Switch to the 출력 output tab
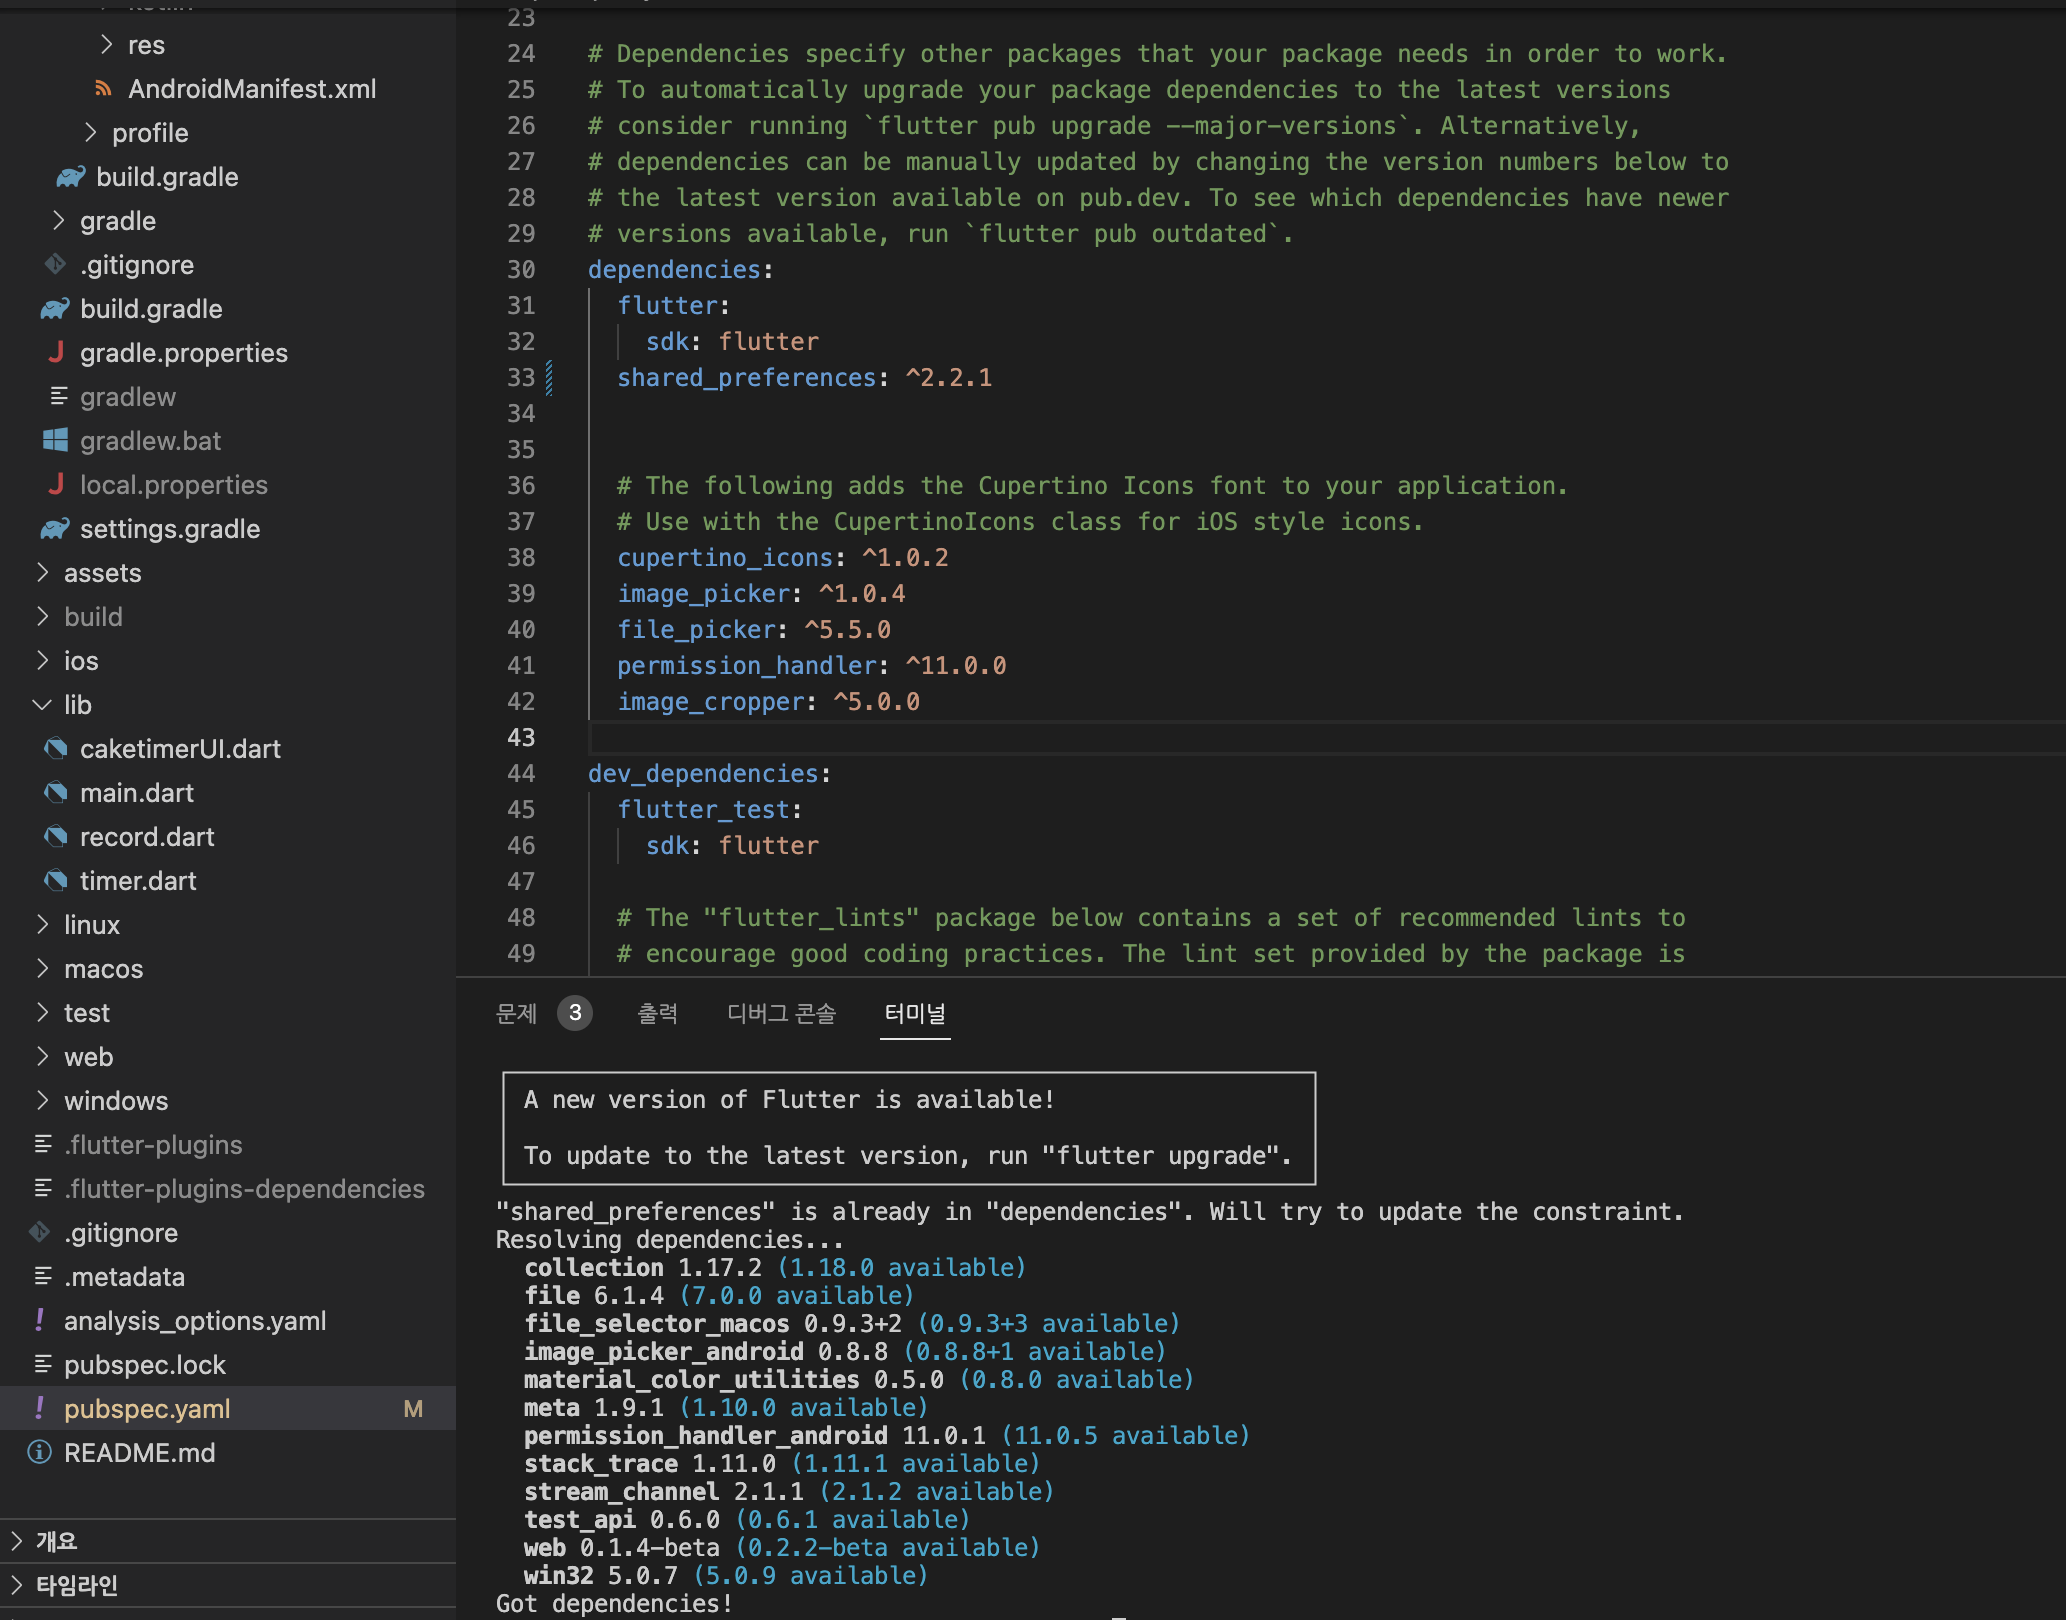This screenshot has height=1620, width=2066. click(x=657, y=1014)
